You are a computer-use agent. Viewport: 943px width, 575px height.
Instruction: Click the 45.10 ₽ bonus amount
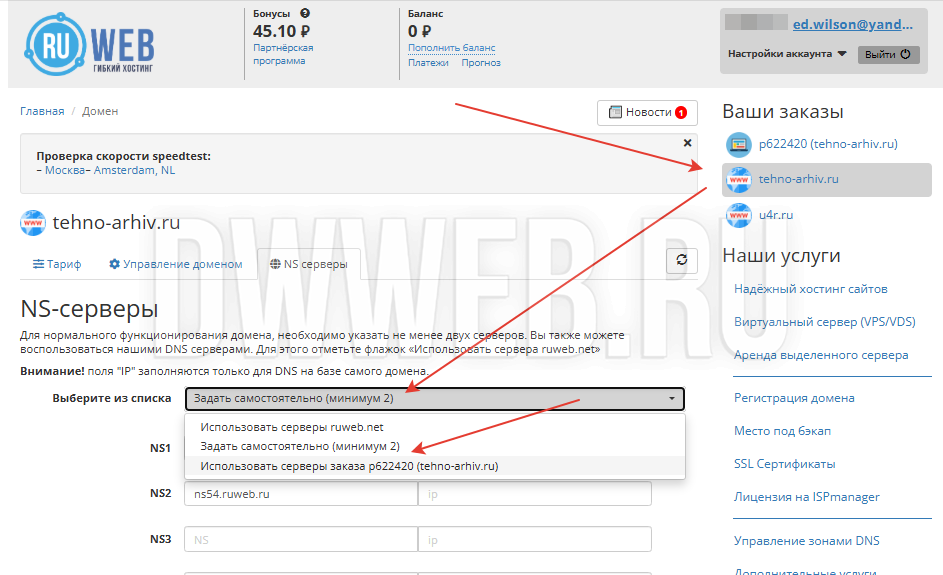point(281,31)
